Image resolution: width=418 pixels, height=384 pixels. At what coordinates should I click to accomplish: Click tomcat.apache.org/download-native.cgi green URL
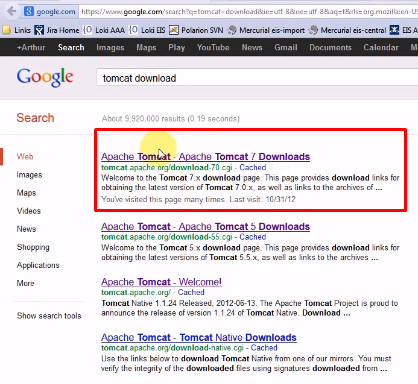tap(172, 348)
